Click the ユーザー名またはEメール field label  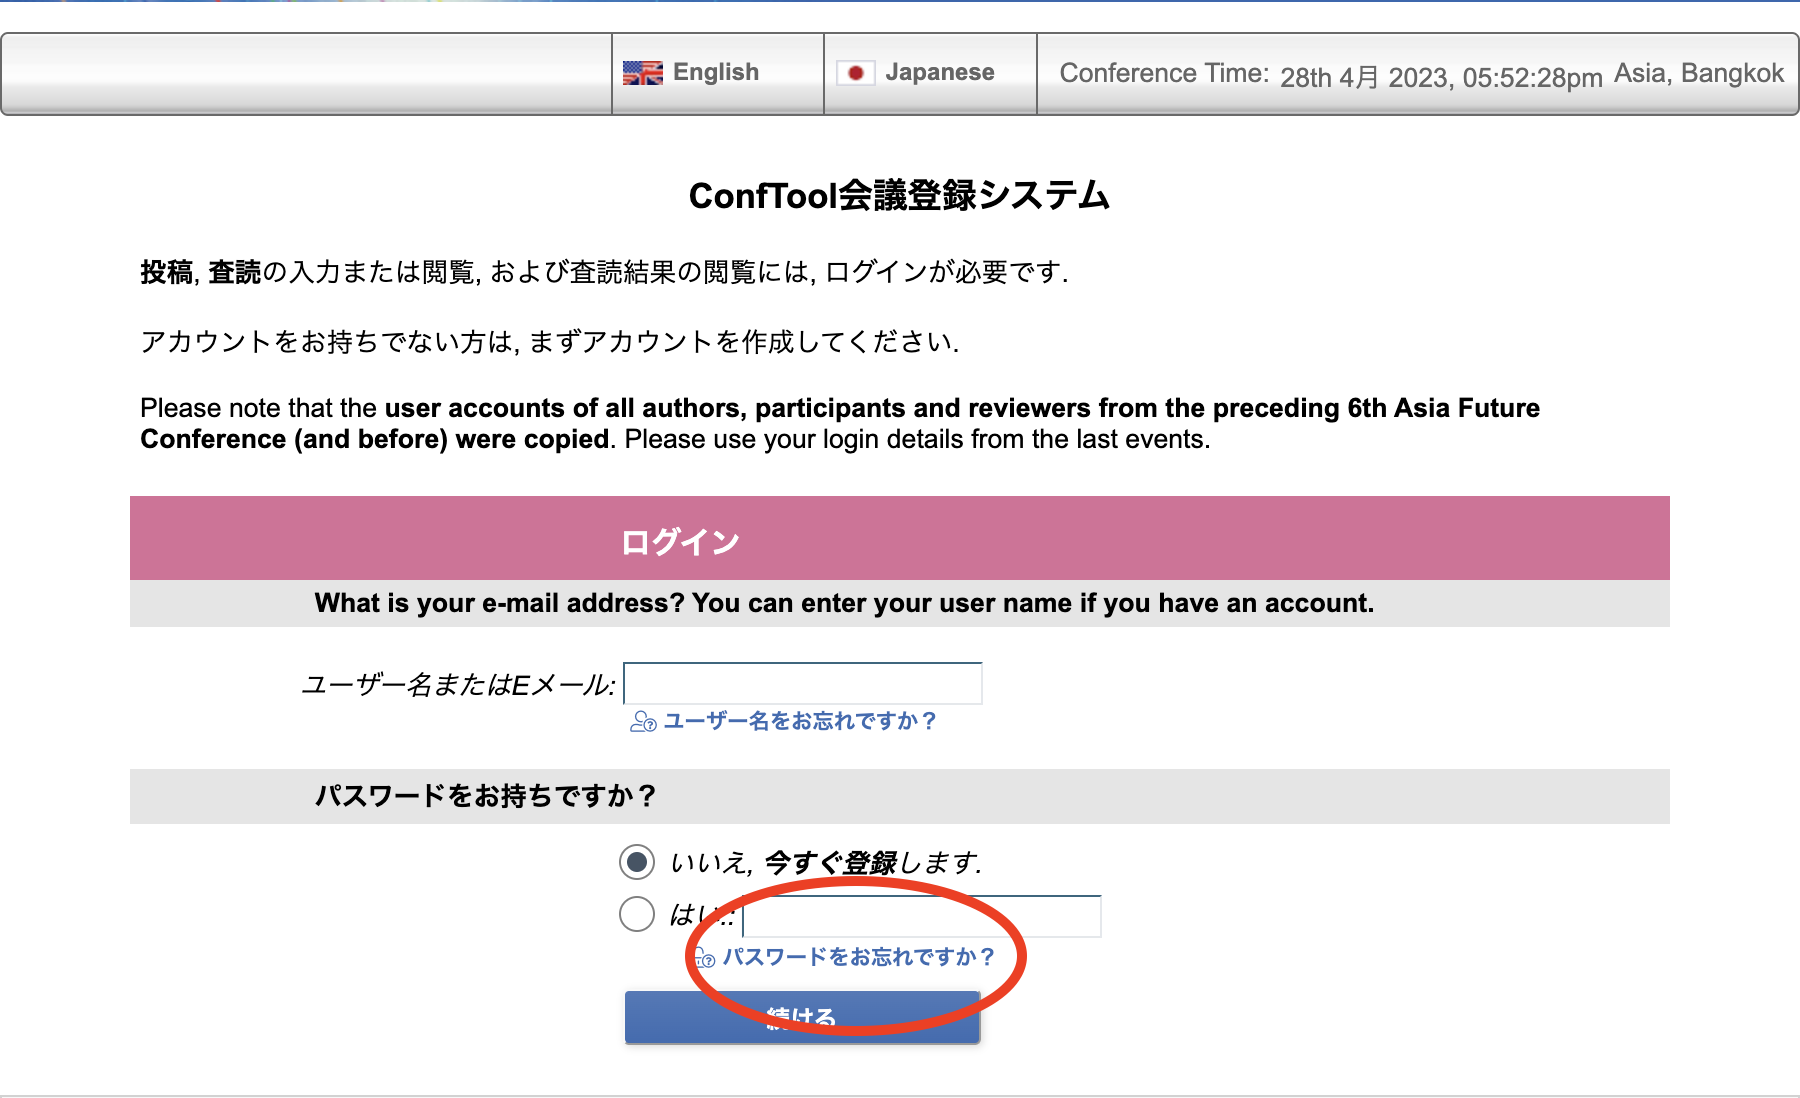point(458,685)
